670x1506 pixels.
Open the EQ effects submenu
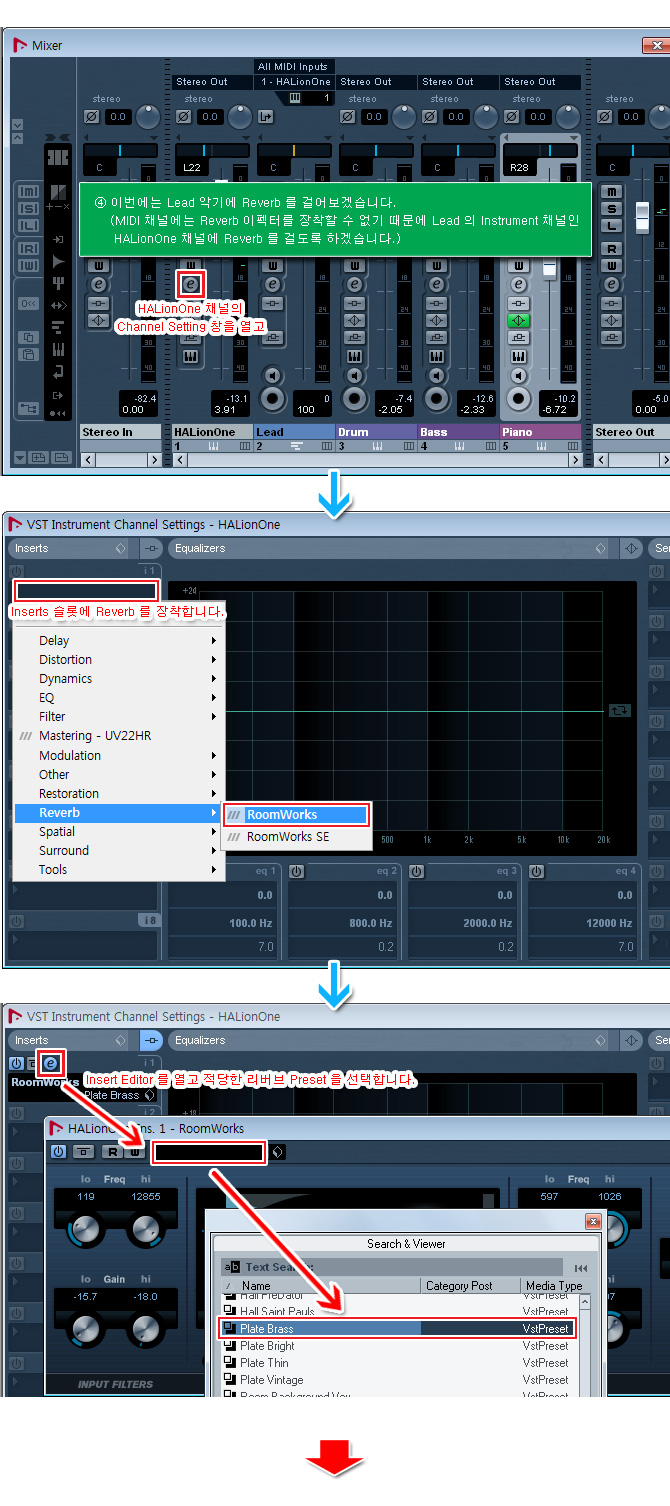coord(120,698)
